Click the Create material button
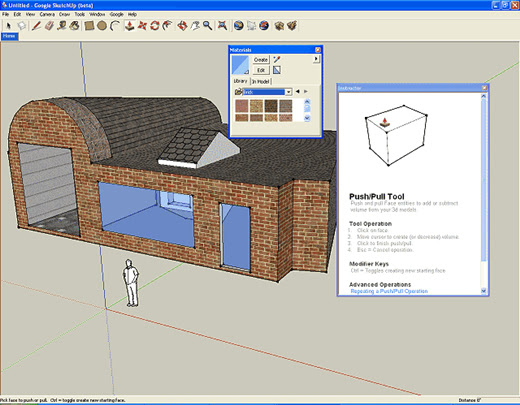 (x=261, y=60)
